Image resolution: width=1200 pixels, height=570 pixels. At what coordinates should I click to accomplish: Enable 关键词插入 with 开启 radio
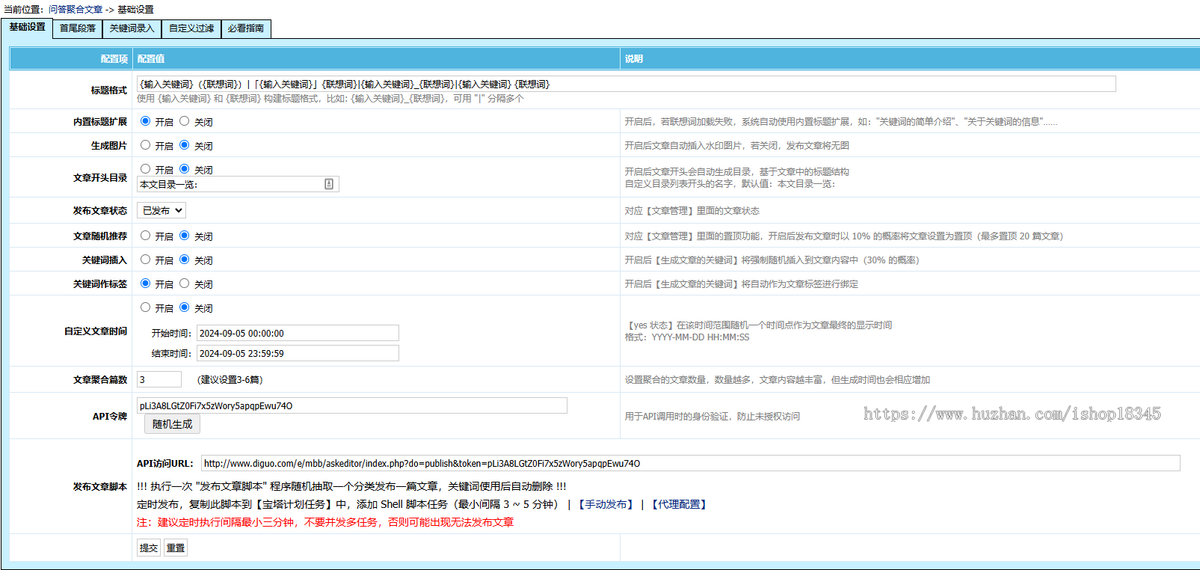(x=146, y=260)
